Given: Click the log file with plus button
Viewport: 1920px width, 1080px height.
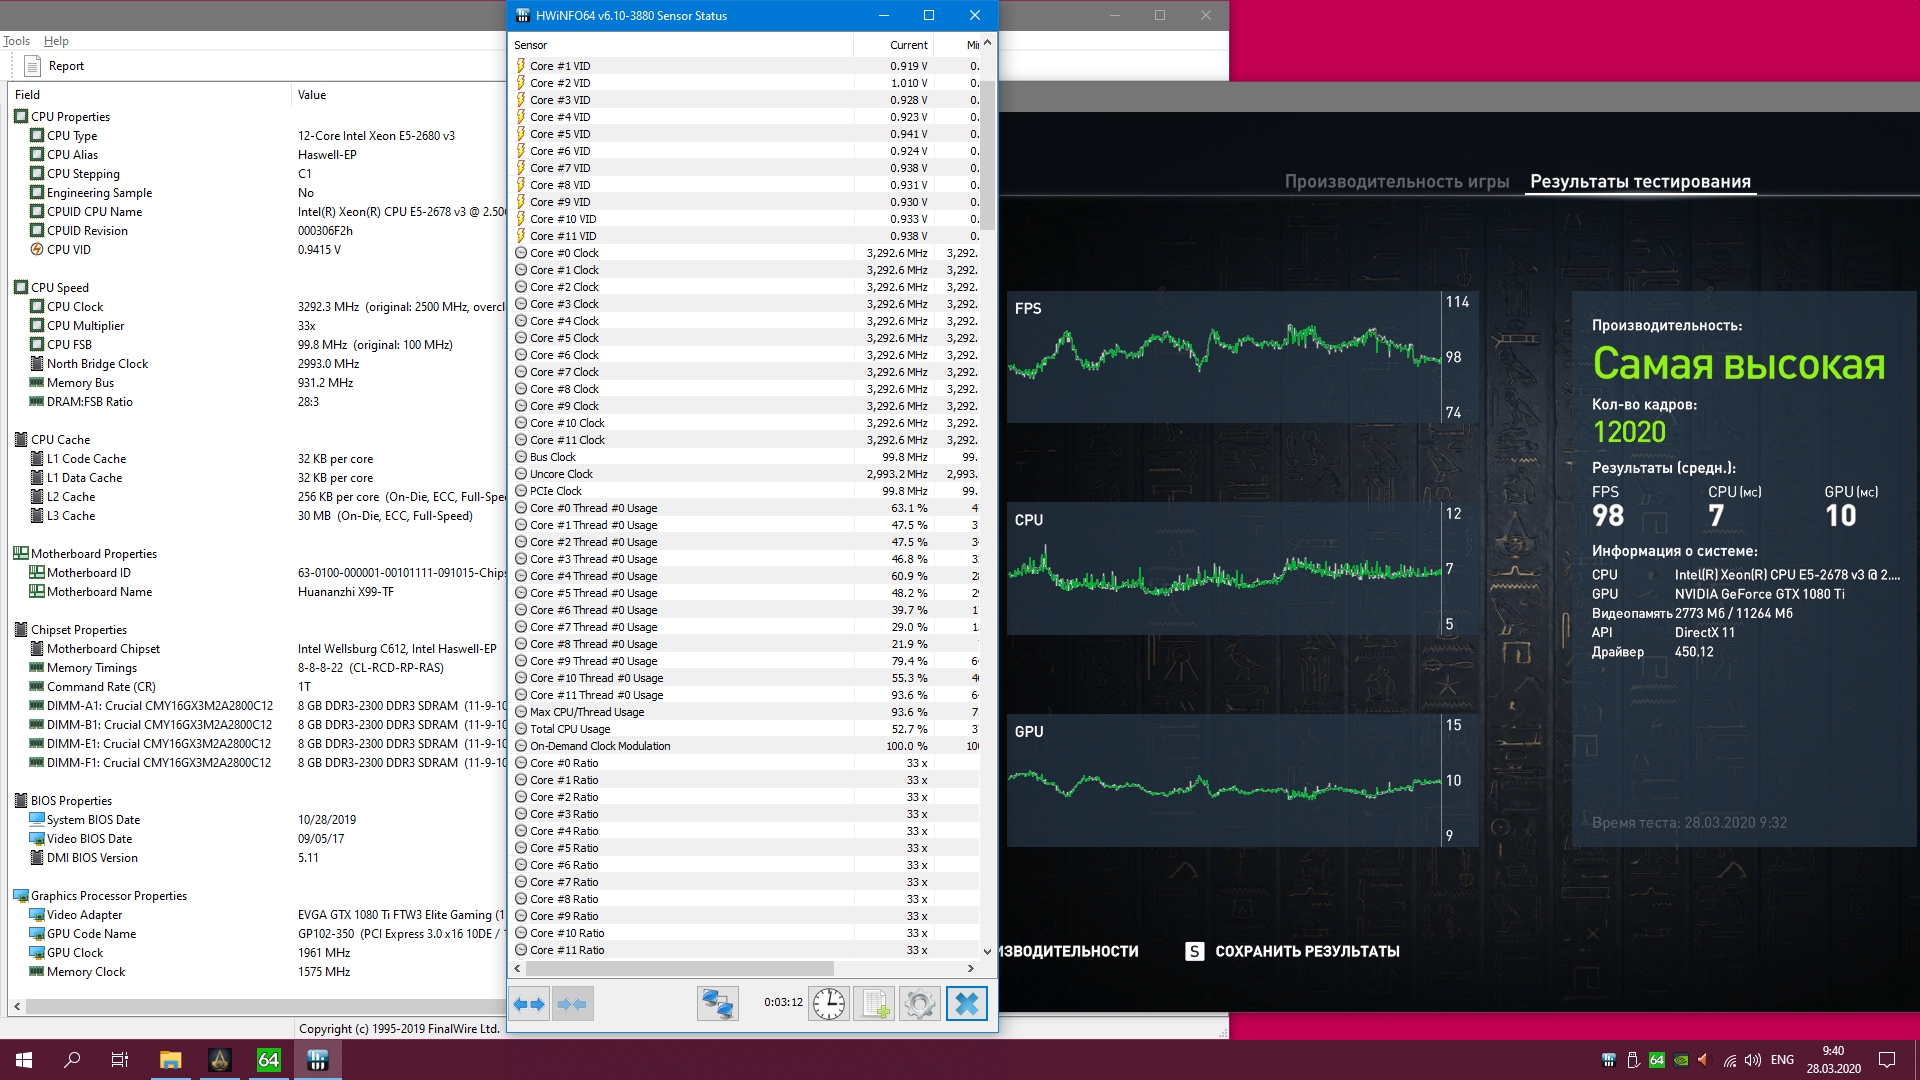Looking at the screenshot, I should click(x=875, y=1004).
